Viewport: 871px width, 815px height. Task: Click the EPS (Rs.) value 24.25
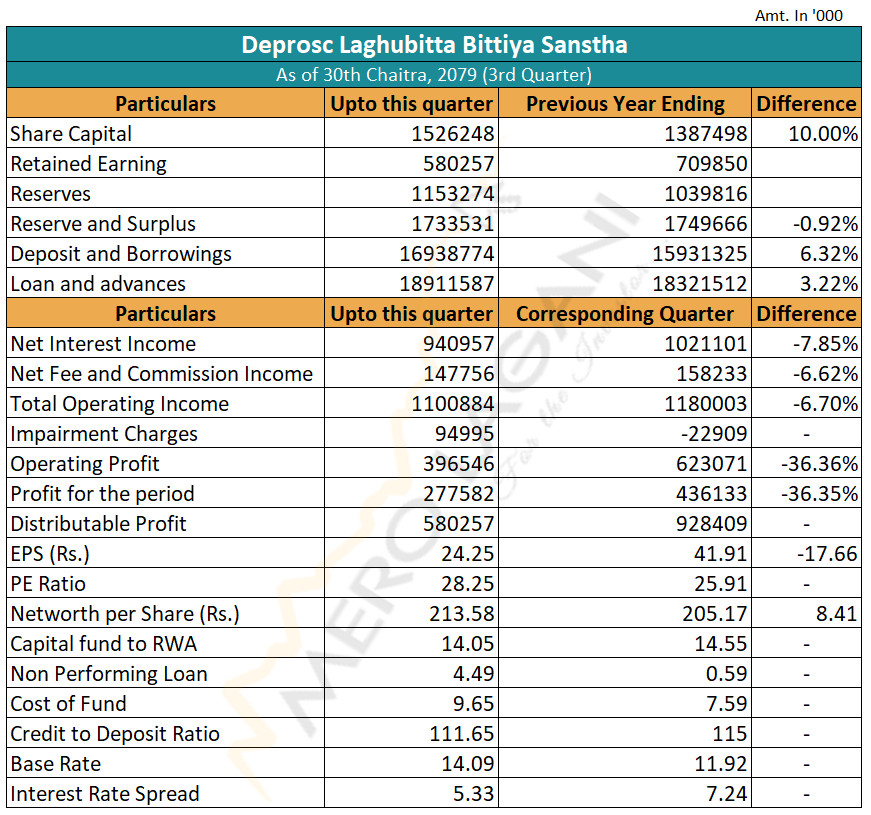(467, 554)
